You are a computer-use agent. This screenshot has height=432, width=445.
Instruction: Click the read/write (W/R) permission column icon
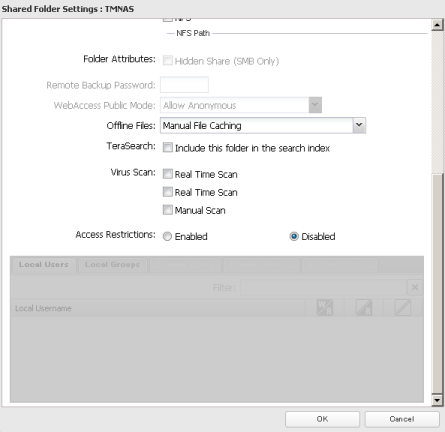[325, 307]
